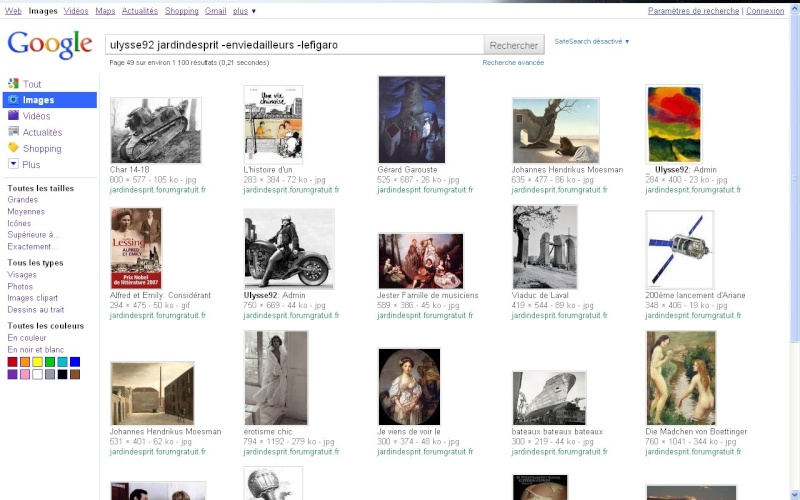Pick the green color swatch
The image size is (800, 500).
pyautogui.click(x=50, y=362)
